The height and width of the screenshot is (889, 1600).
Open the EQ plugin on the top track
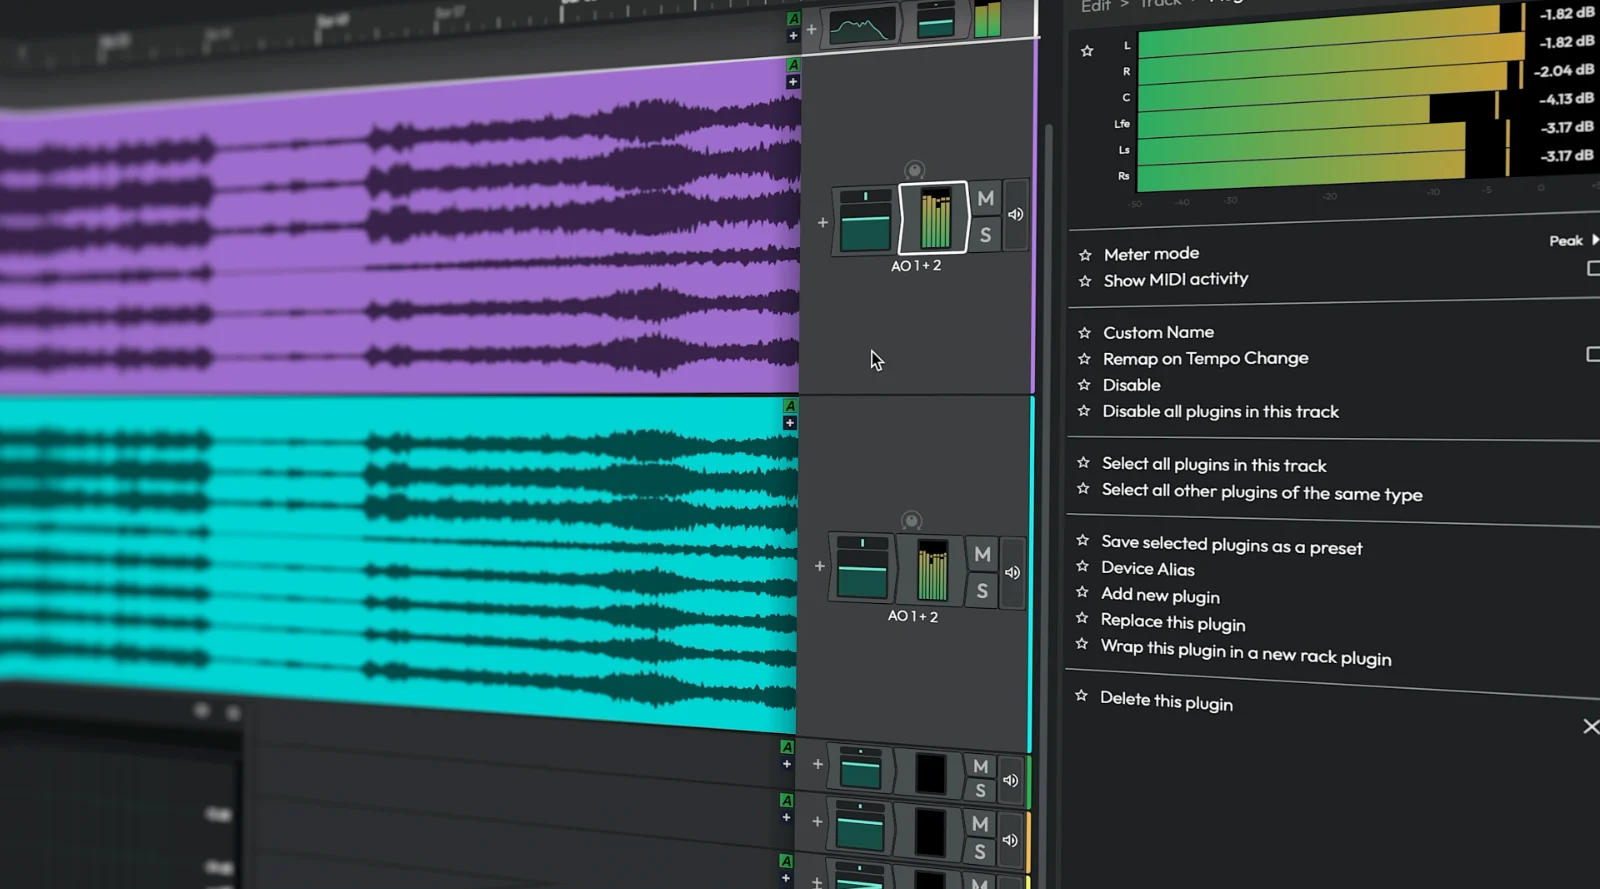pos(862,26)
